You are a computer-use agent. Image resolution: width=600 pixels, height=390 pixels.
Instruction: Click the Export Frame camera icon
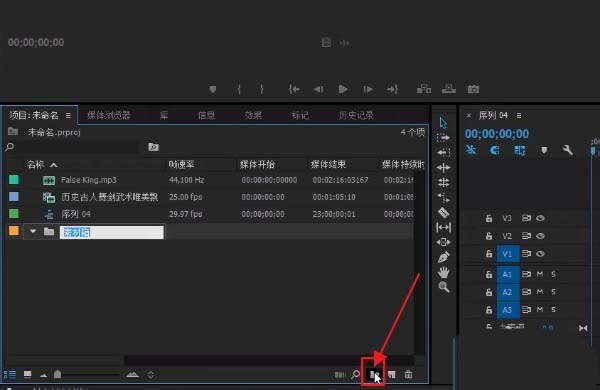pos(473,89)
